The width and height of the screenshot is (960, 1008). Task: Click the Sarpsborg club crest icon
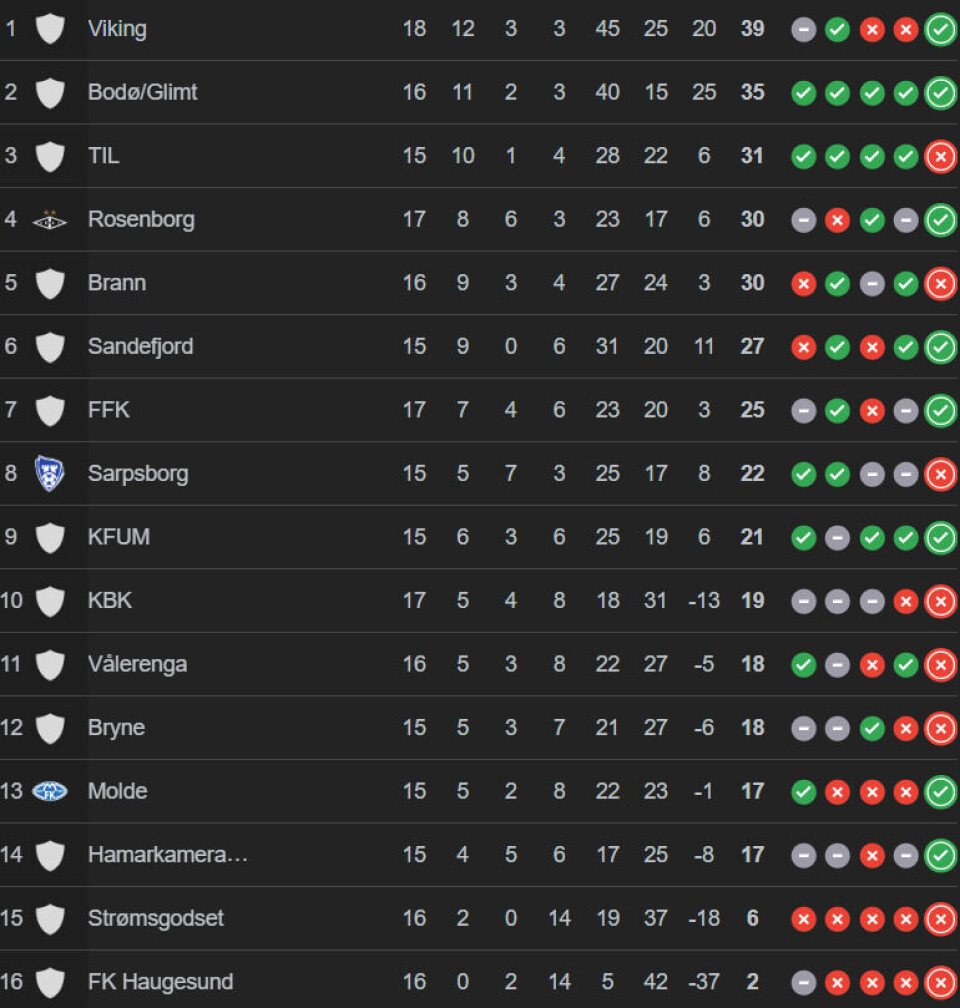[50, 473]
